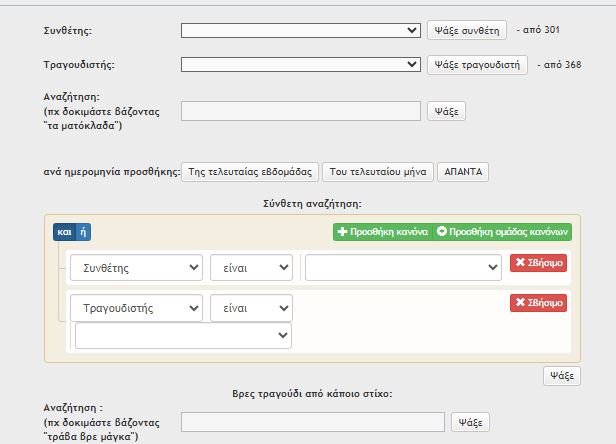This screenshot has height=444, width=616.
Task: Select Της τελευταίας εβδομάδας filter
Action: 250,172
